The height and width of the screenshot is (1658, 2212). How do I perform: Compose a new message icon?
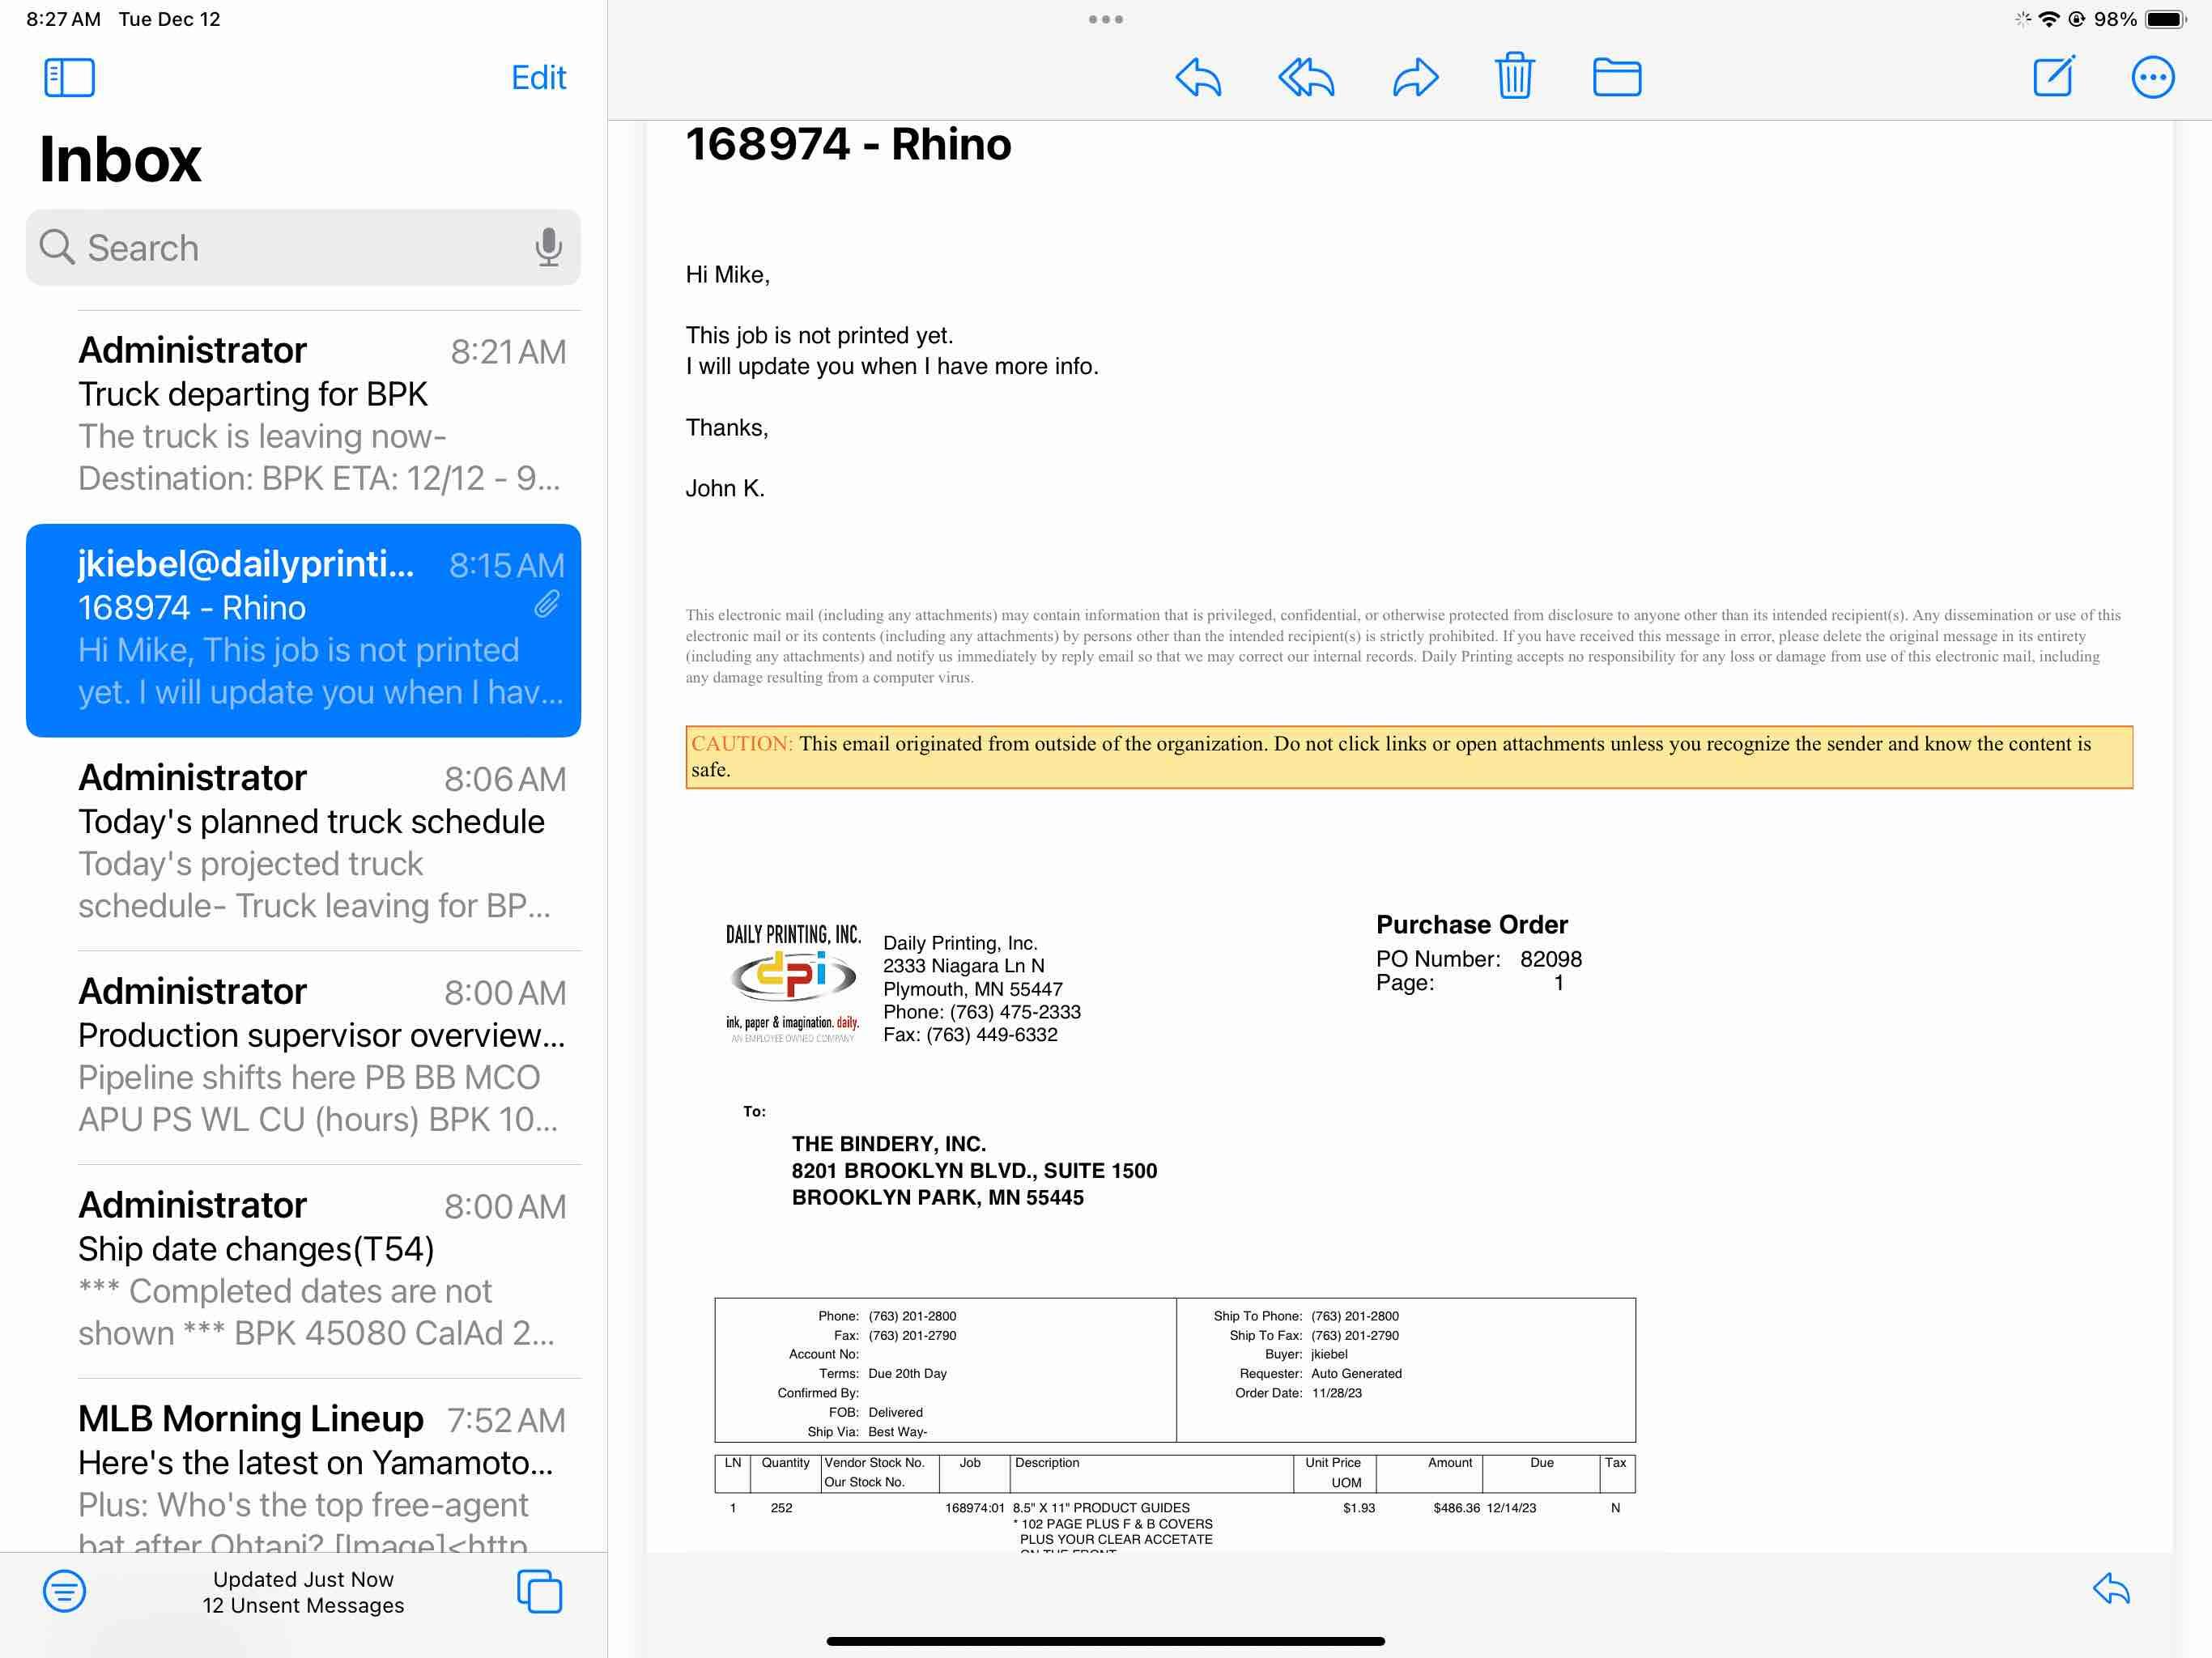[2054, 76]
